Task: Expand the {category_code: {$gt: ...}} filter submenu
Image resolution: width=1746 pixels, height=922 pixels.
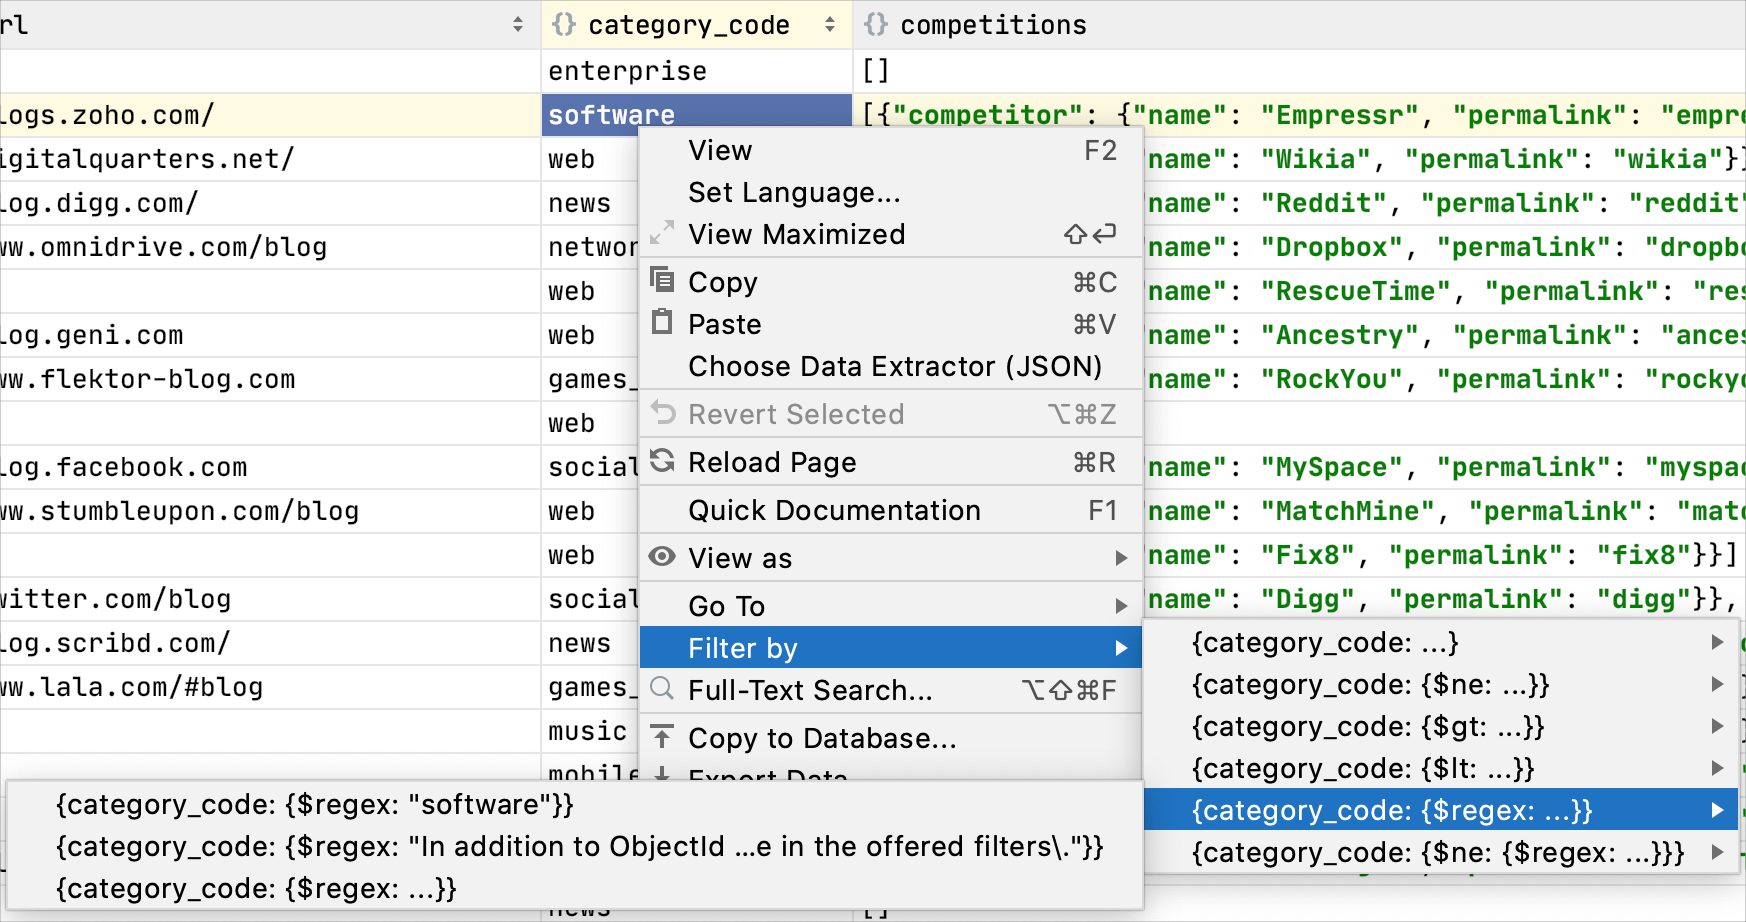Action: coord(1717,727)
